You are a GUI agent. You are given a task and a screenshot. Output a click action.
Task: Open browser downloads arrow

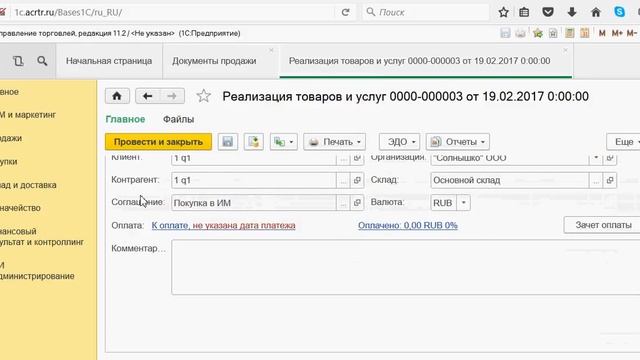[571, 12]
